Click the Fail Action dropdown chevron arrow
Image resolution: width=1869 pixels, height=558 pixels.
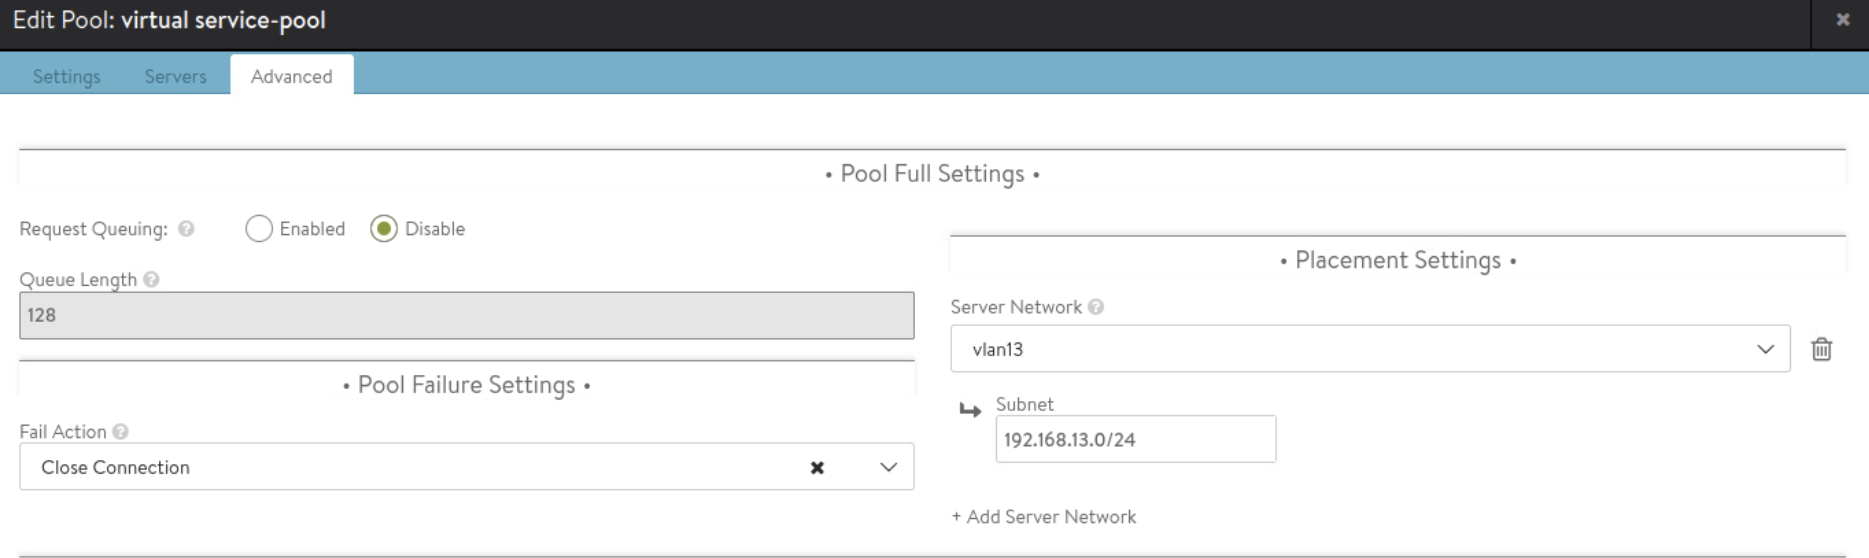(x=888, y=467)
